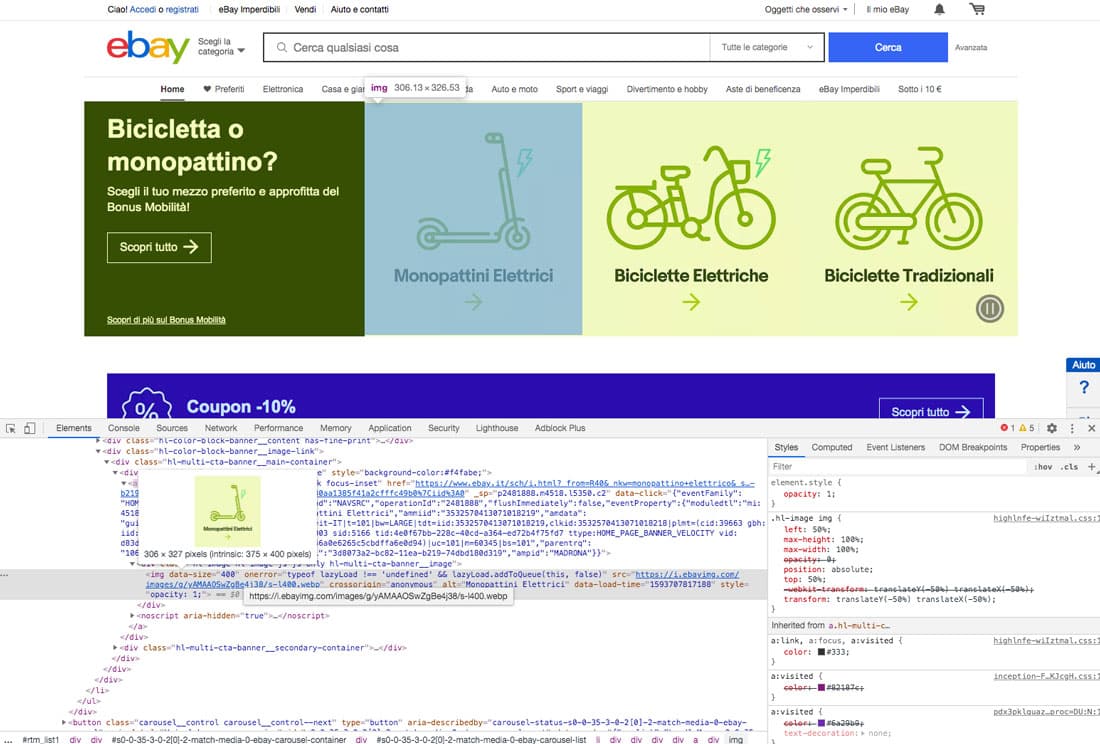This screenshot has width=1100, height=744.
Task: Click the red error count indicator
Action: tap(1008, 428)
